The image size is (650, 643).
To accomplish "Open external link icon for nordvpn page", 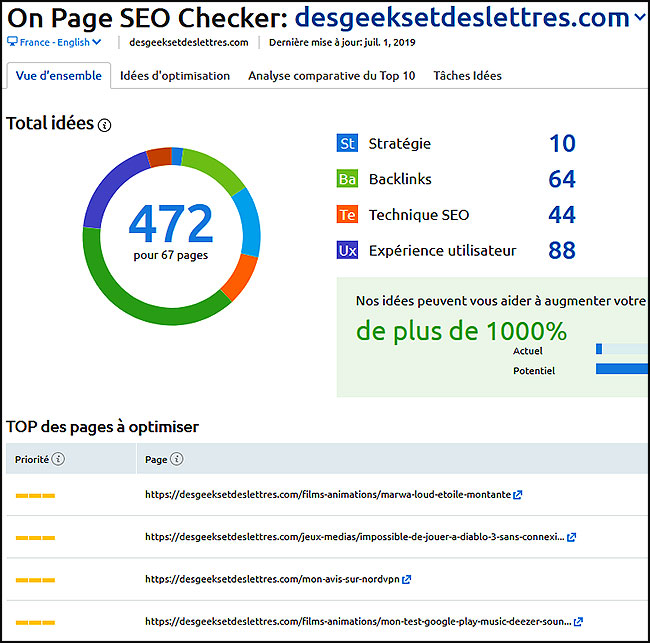I will pyautogui.click(x=406, y=579).
